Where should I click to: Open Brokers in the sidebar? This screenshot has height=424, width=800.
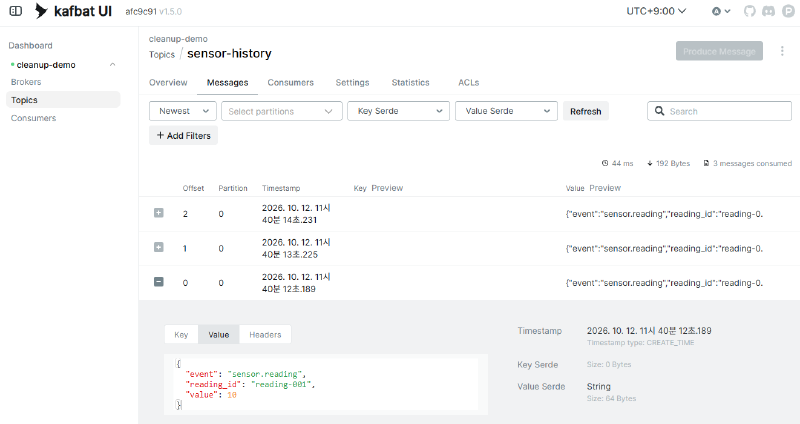(x=26, y=82)
